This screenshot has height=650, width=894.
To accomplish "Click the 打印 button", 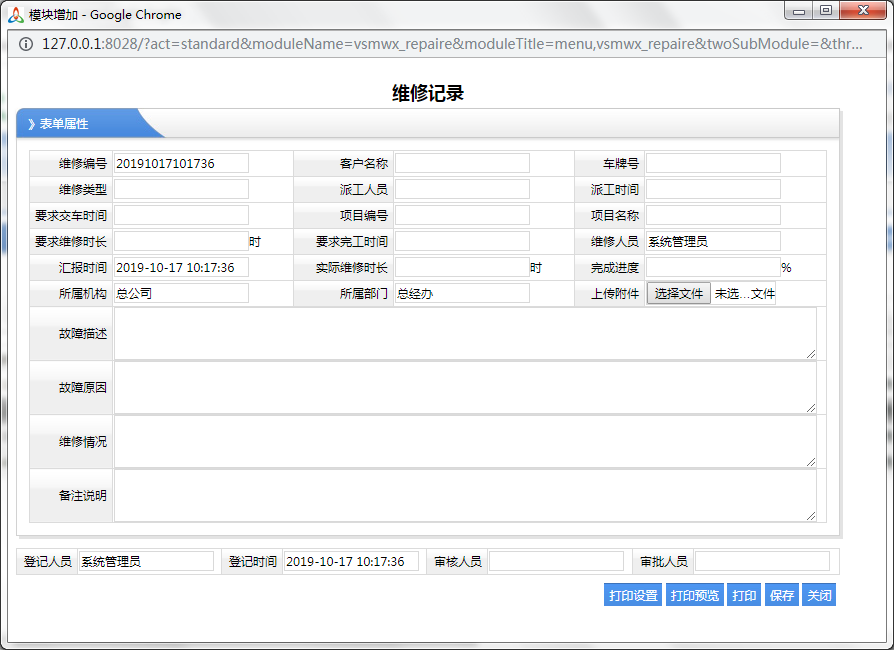I will pos(744,596).
